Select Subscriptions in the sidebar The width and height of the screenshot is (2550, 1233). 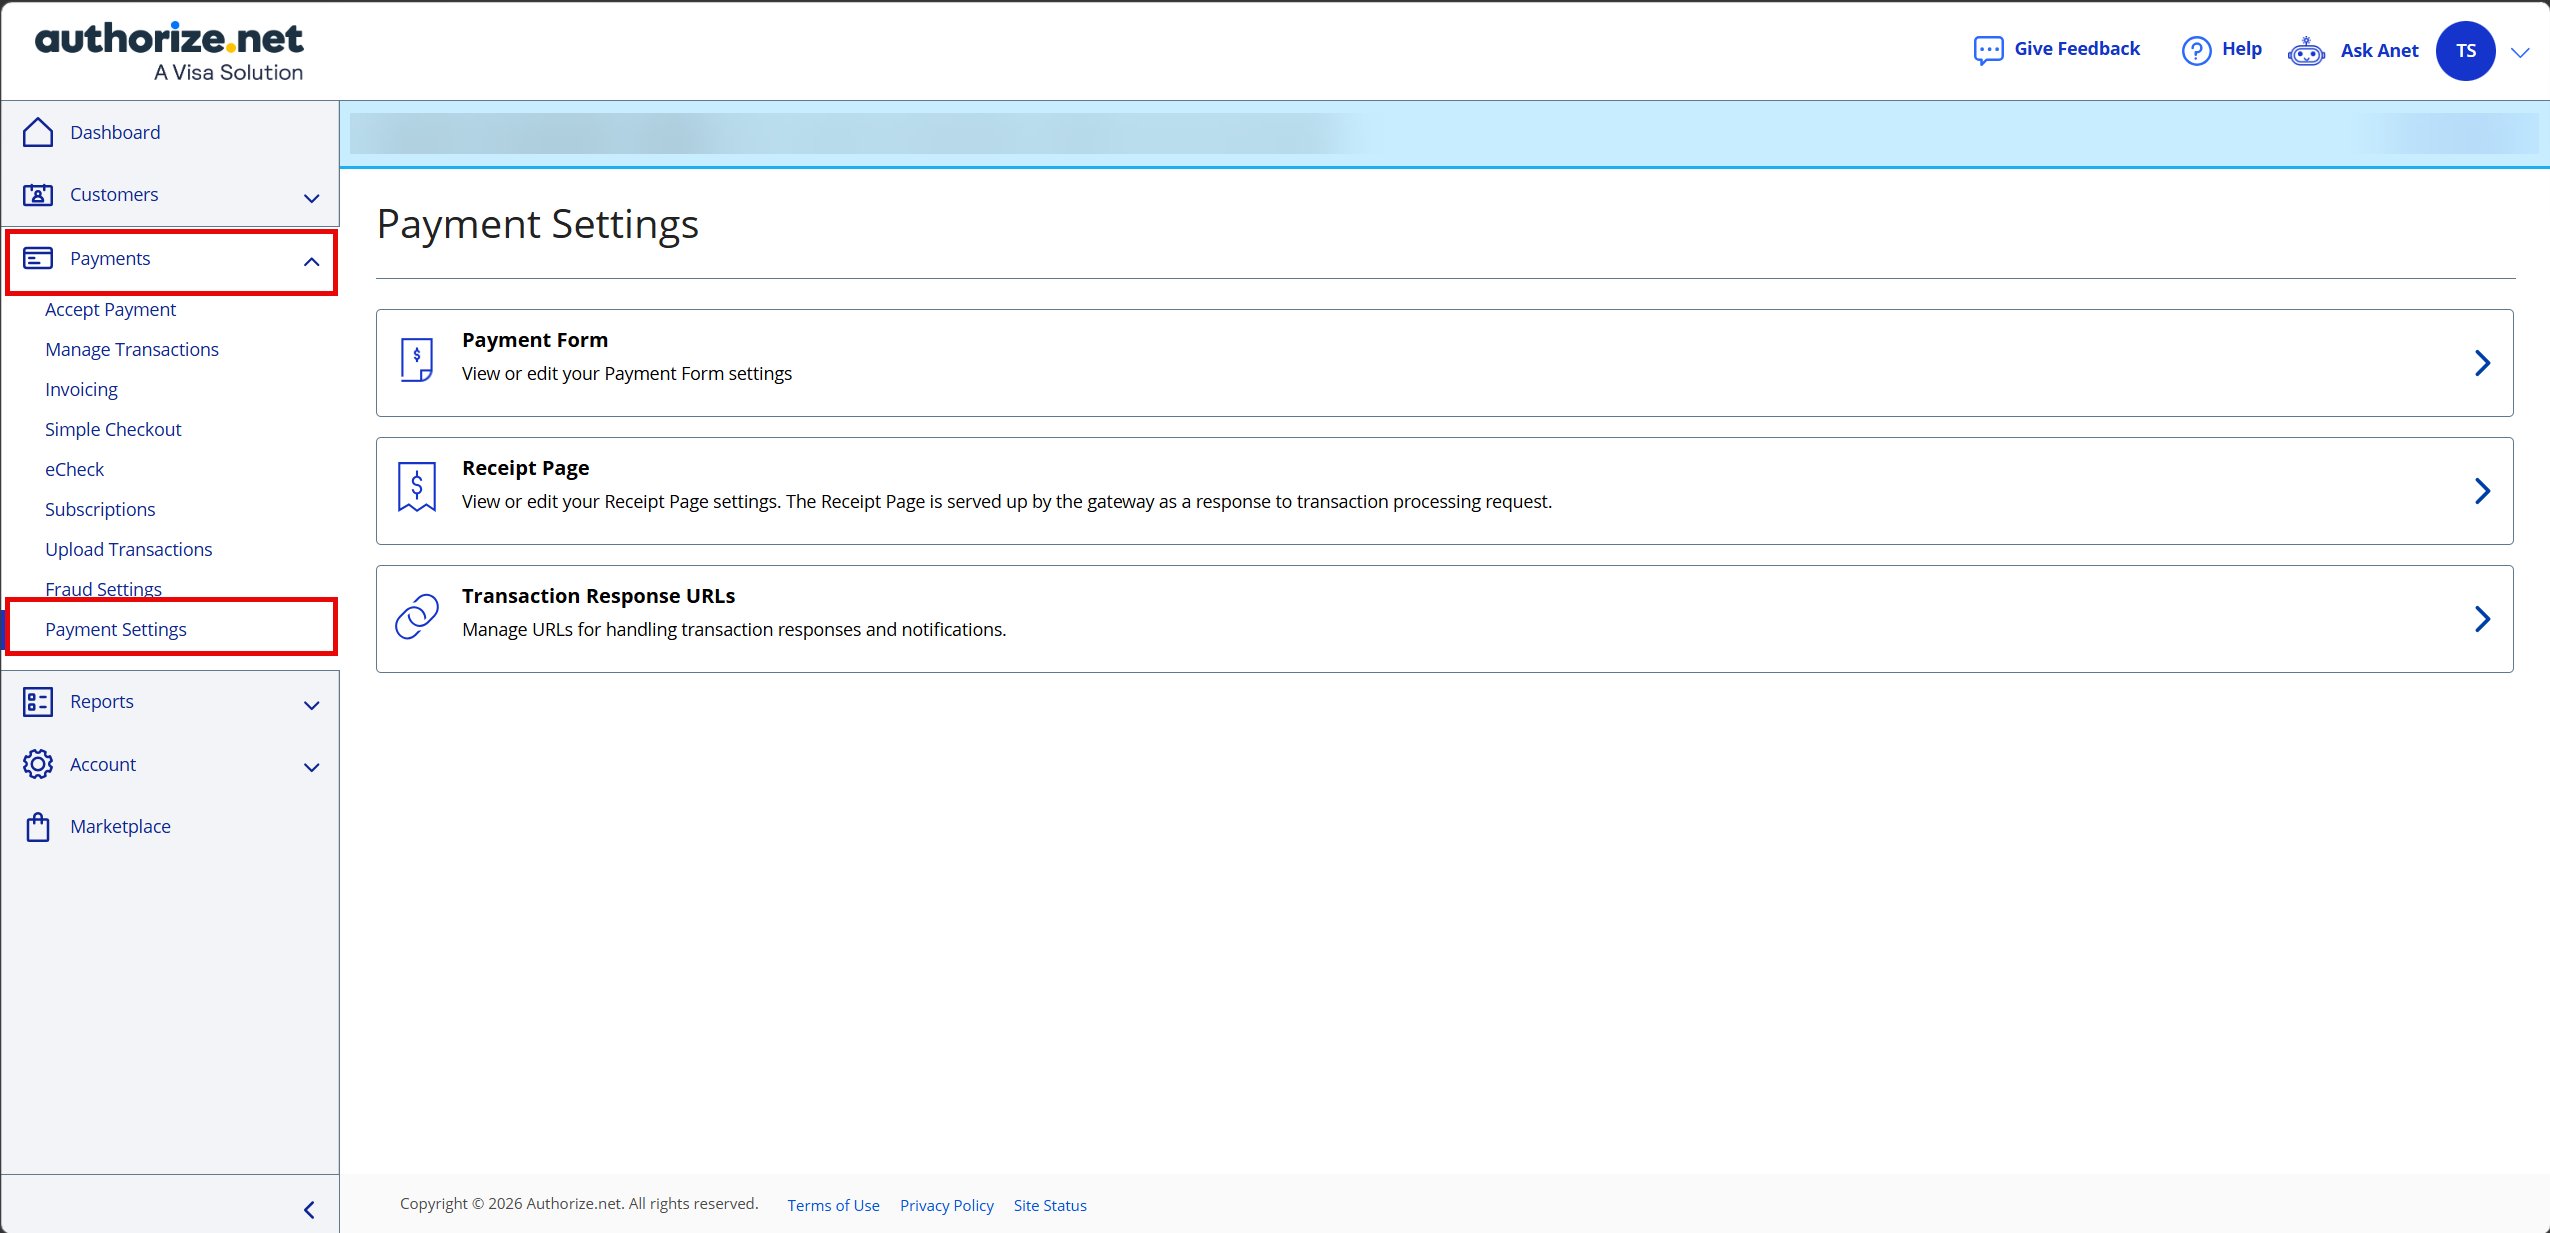click(x=100, y=510)
